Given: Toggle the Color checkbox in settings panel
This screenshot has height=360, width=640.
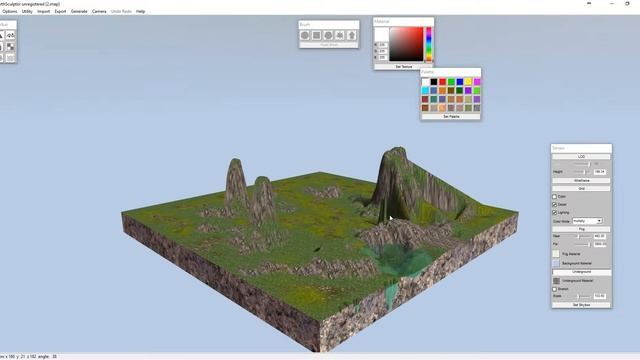Looking at the screenshot, I should (x=555, y=197).
